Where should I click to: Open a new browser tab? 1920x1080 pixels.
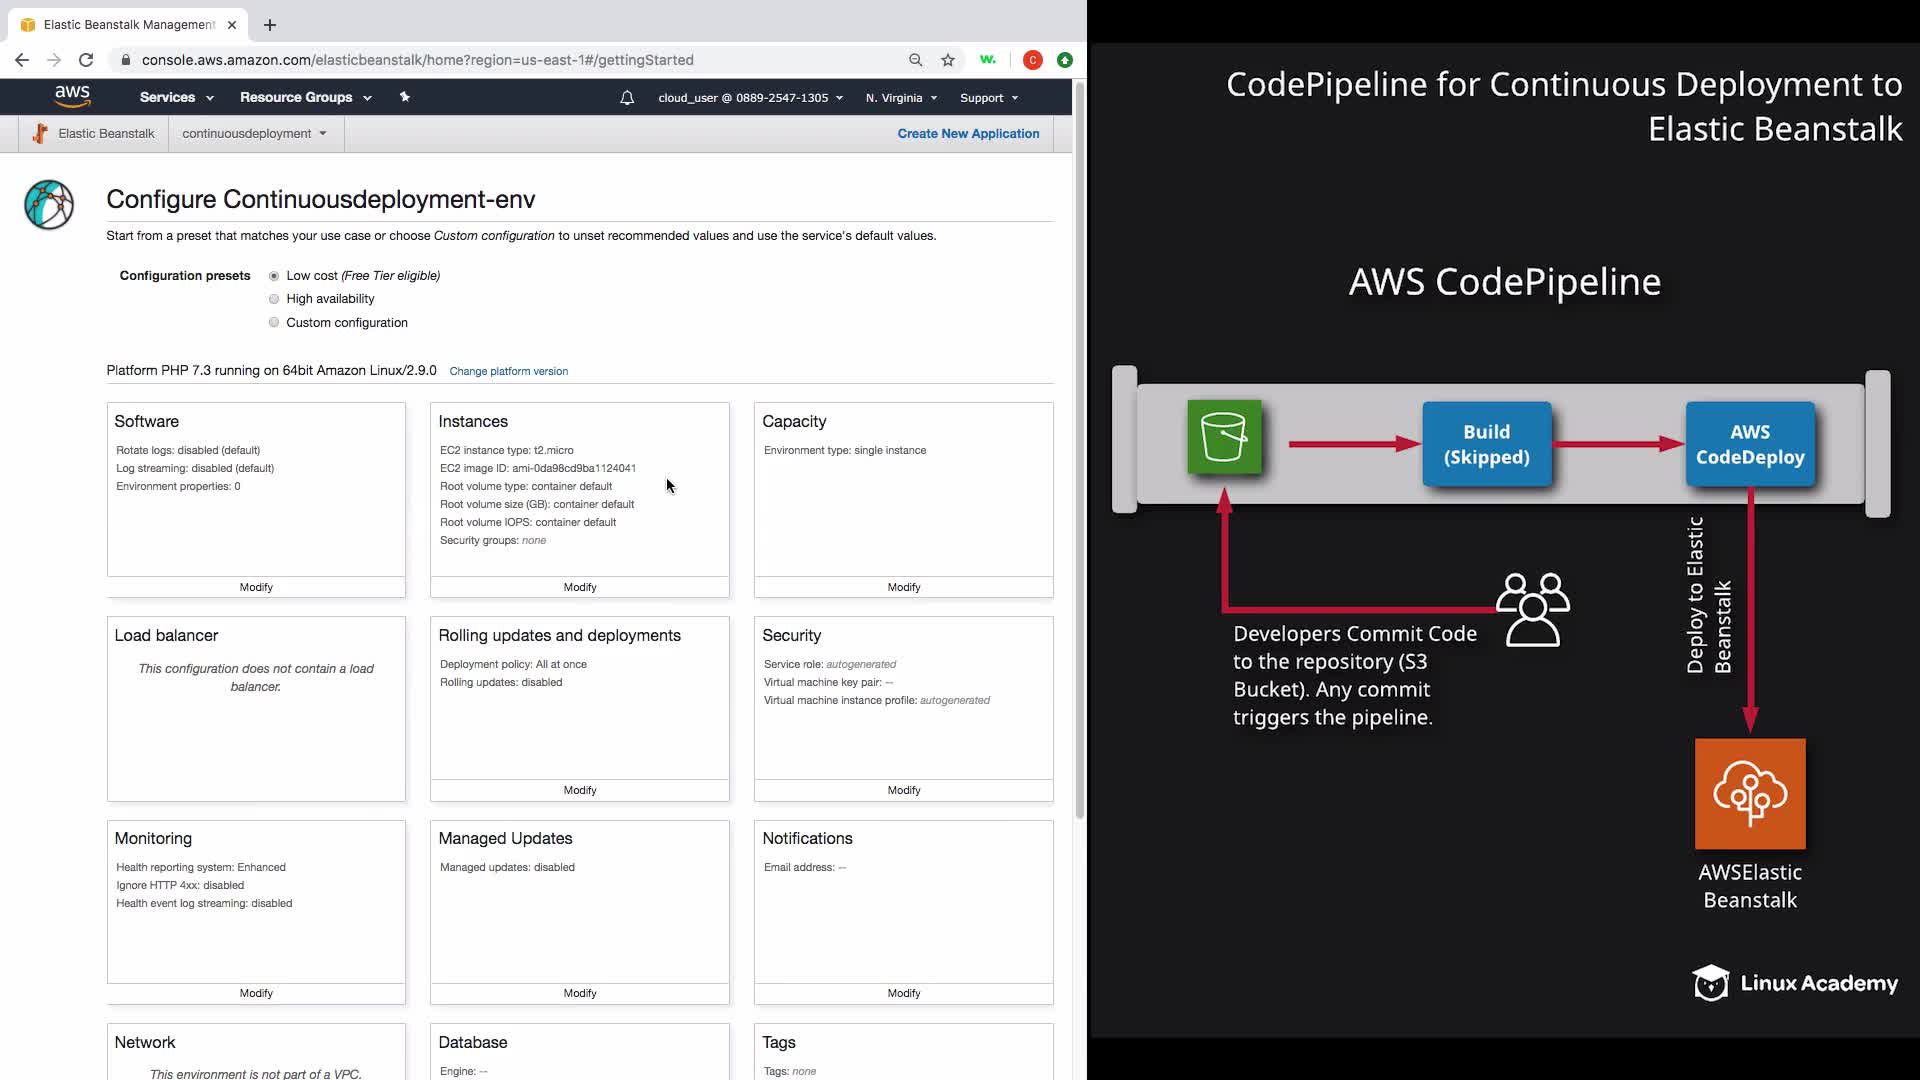point(270,25)
